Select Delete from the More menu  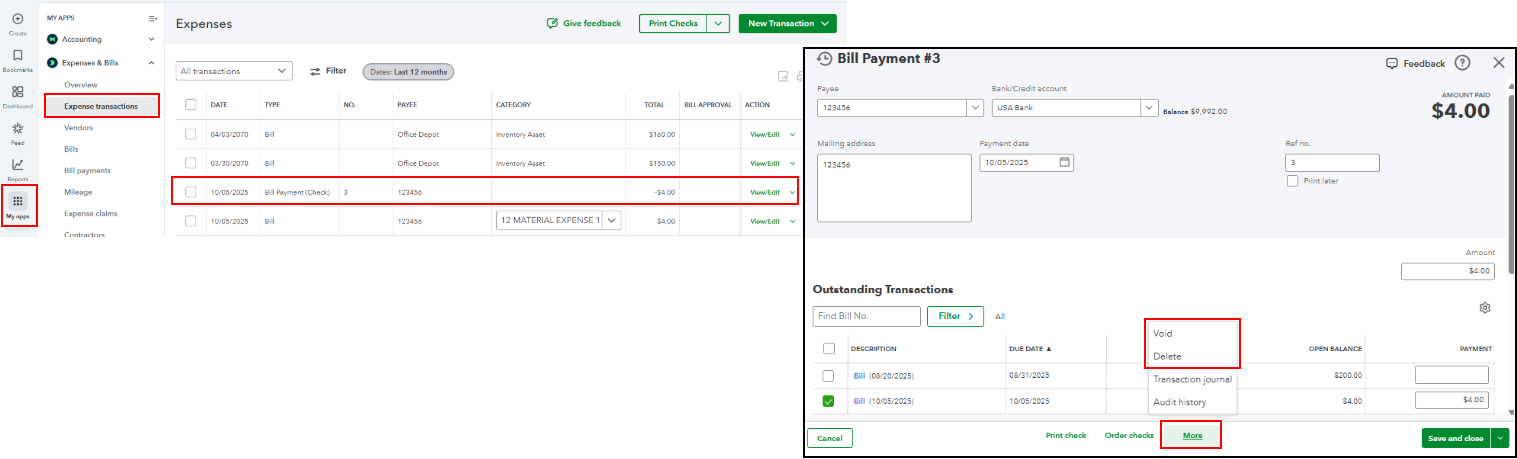[x=1167, y=356]
